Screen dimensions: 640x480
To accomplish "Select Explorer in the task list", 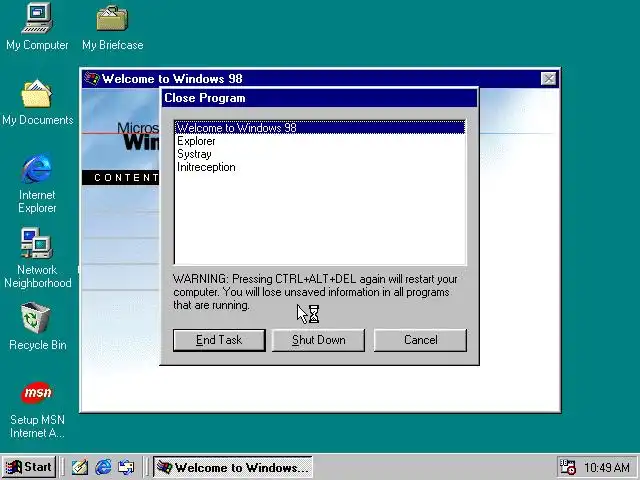I will (x=320, y=141).
